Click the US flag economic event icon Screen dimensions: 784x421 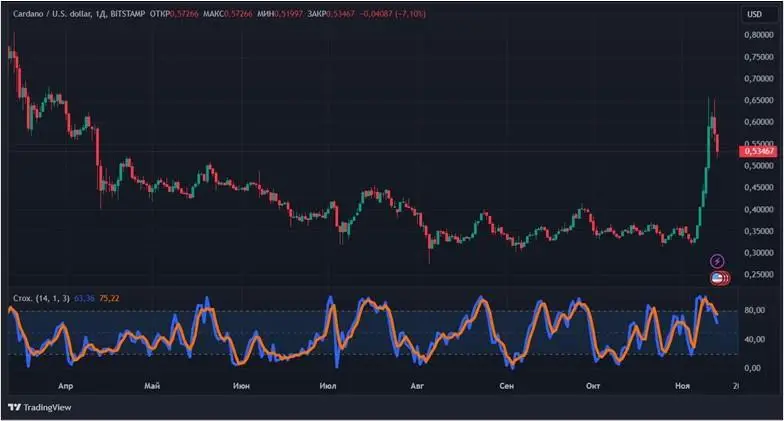click(x=717, y=277)
